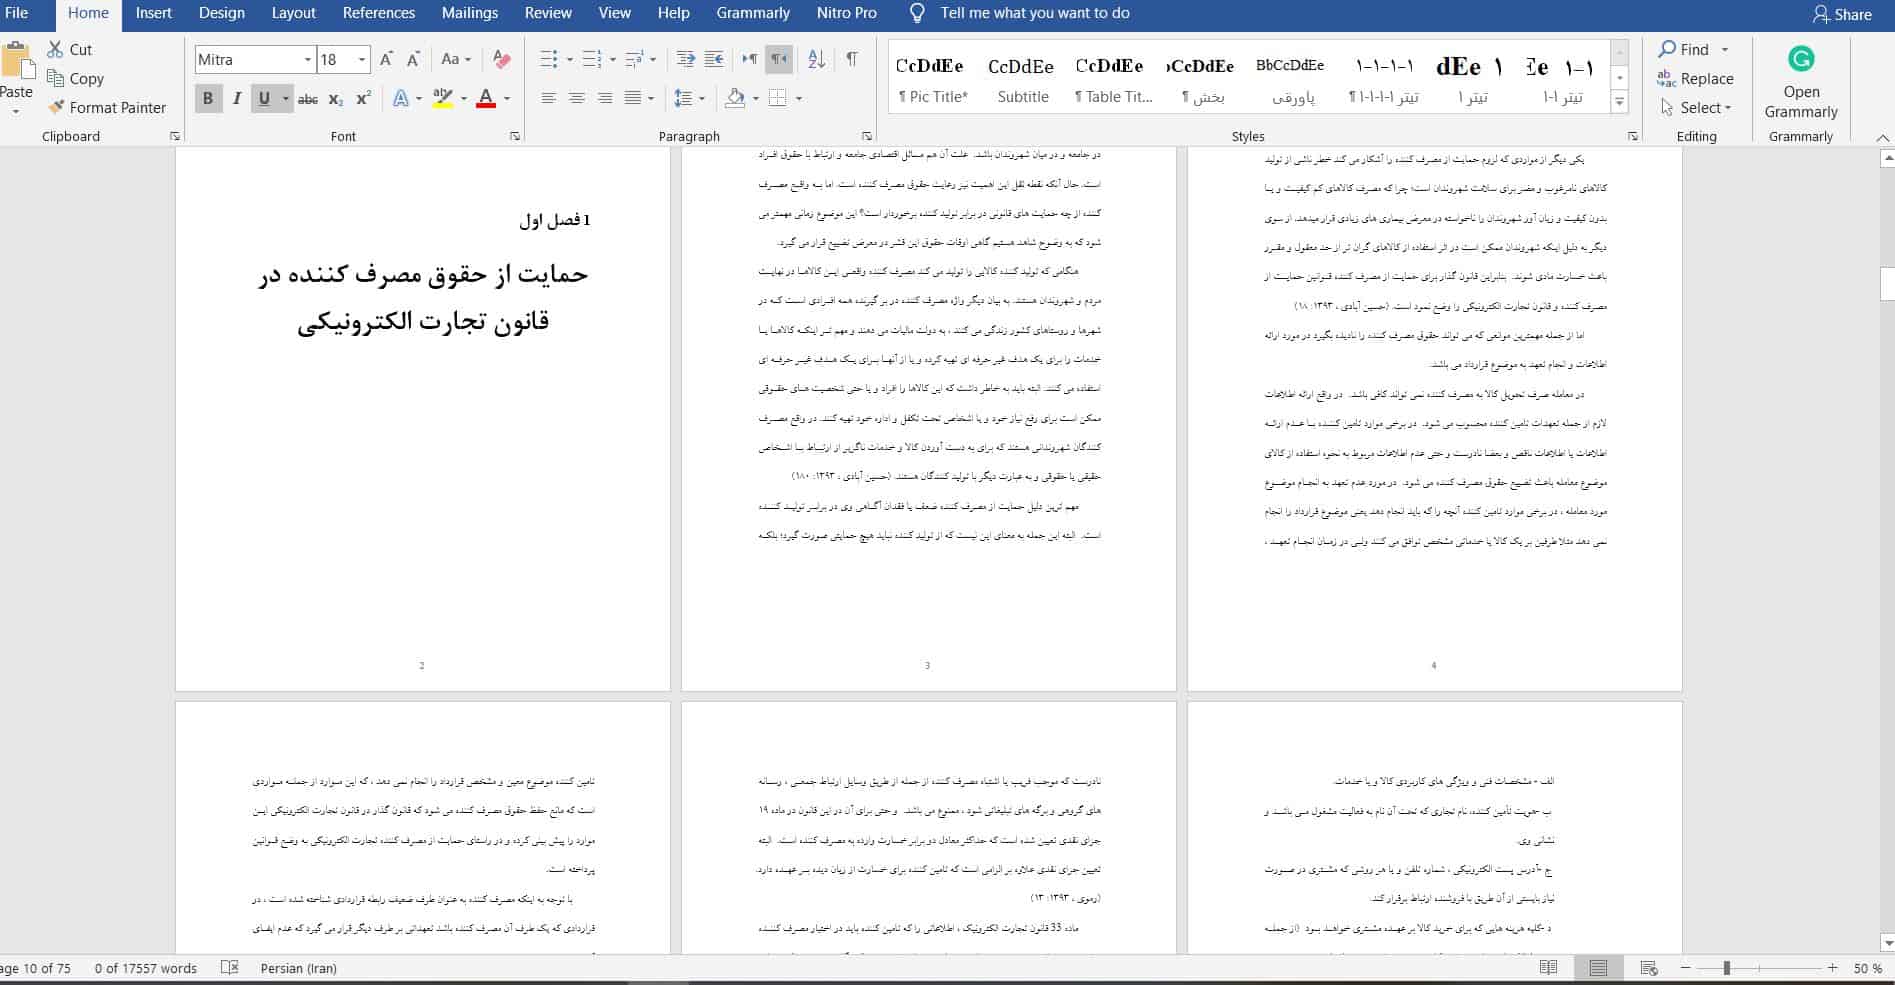The image size is (1895, 985).
Task: Click the 50% zoom level
Action: 1867,968
